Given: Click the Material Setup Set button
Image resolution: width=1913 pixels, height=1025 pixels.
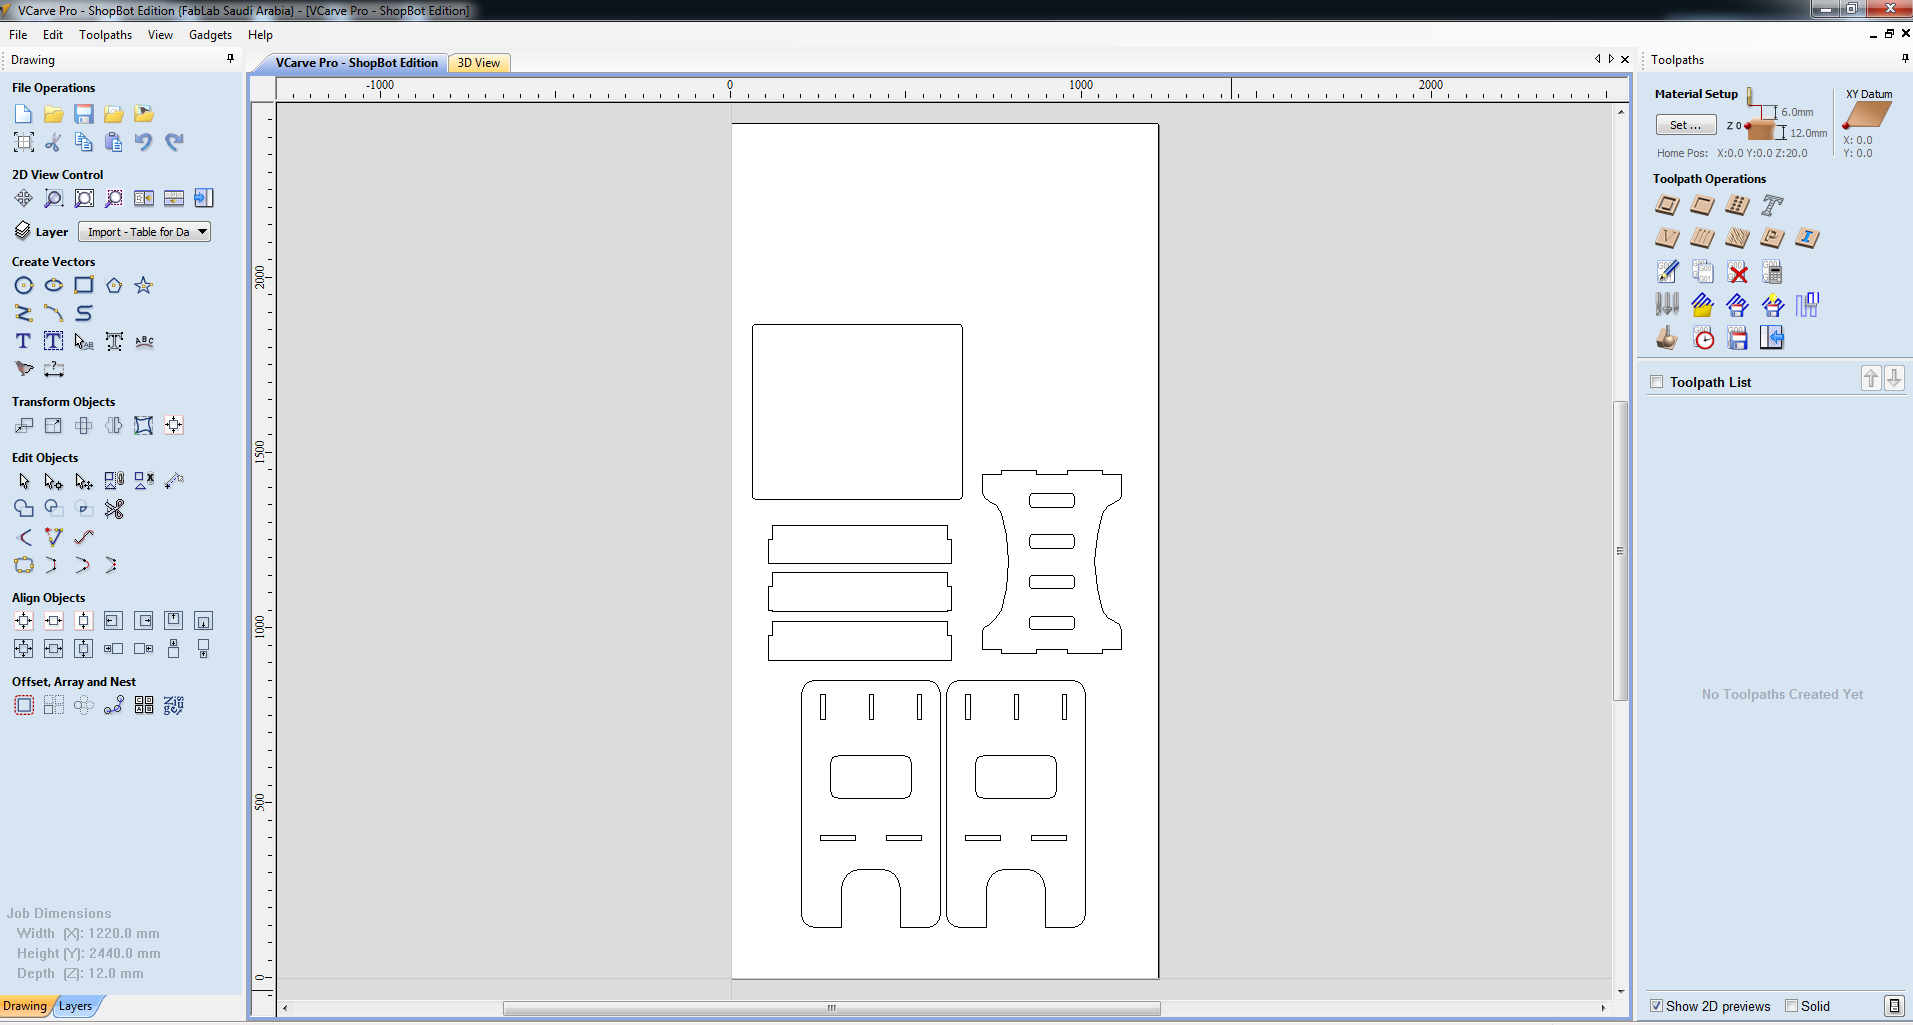Looking at the screenshot, I should coord(1686,125).
